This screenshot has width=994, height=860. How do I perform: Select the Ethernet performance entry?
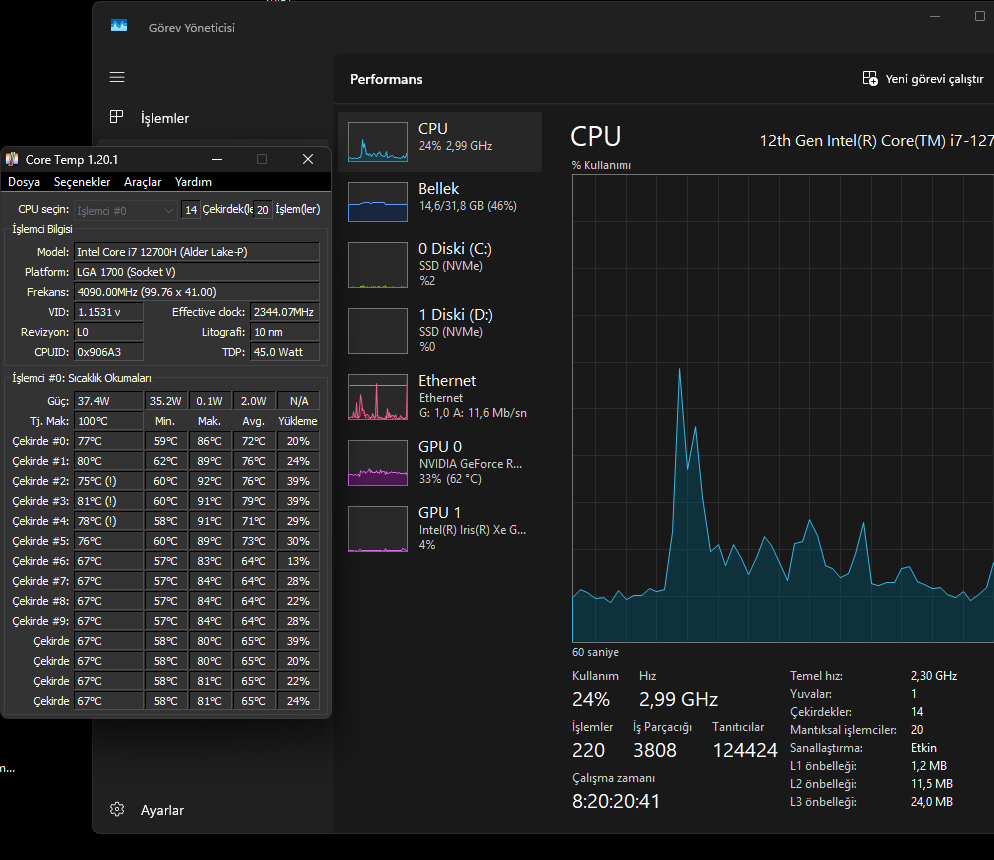point(440,397)
